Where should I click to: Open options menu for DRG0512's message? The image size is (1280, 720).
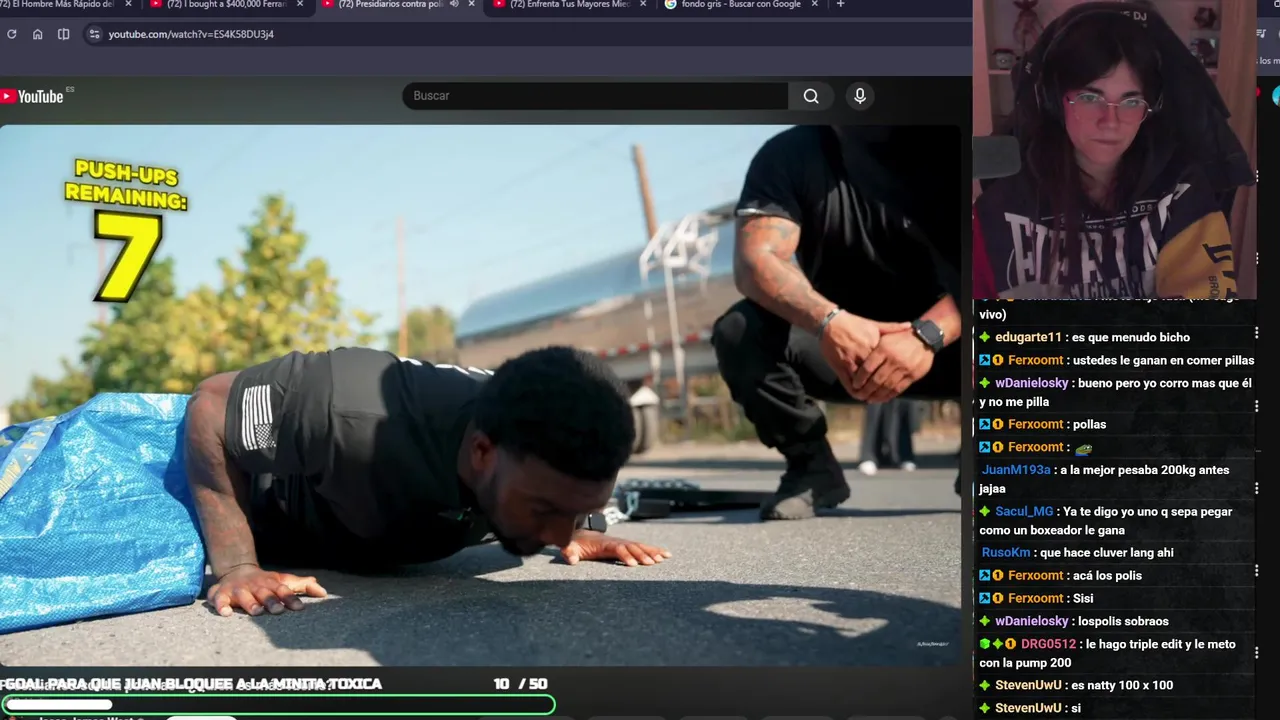[x=1256, y=654]
